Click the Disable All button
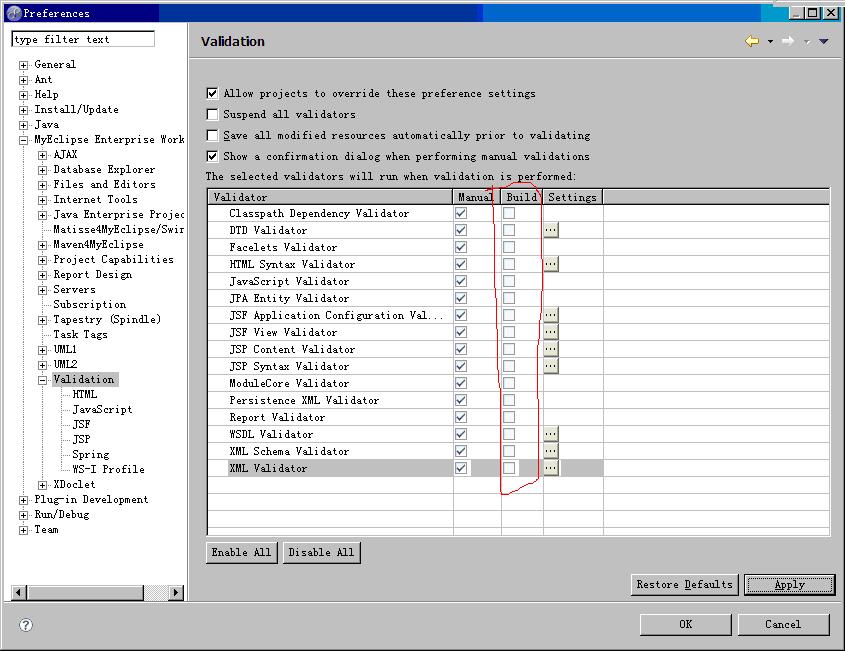The image size is (845, 651). 320,552
